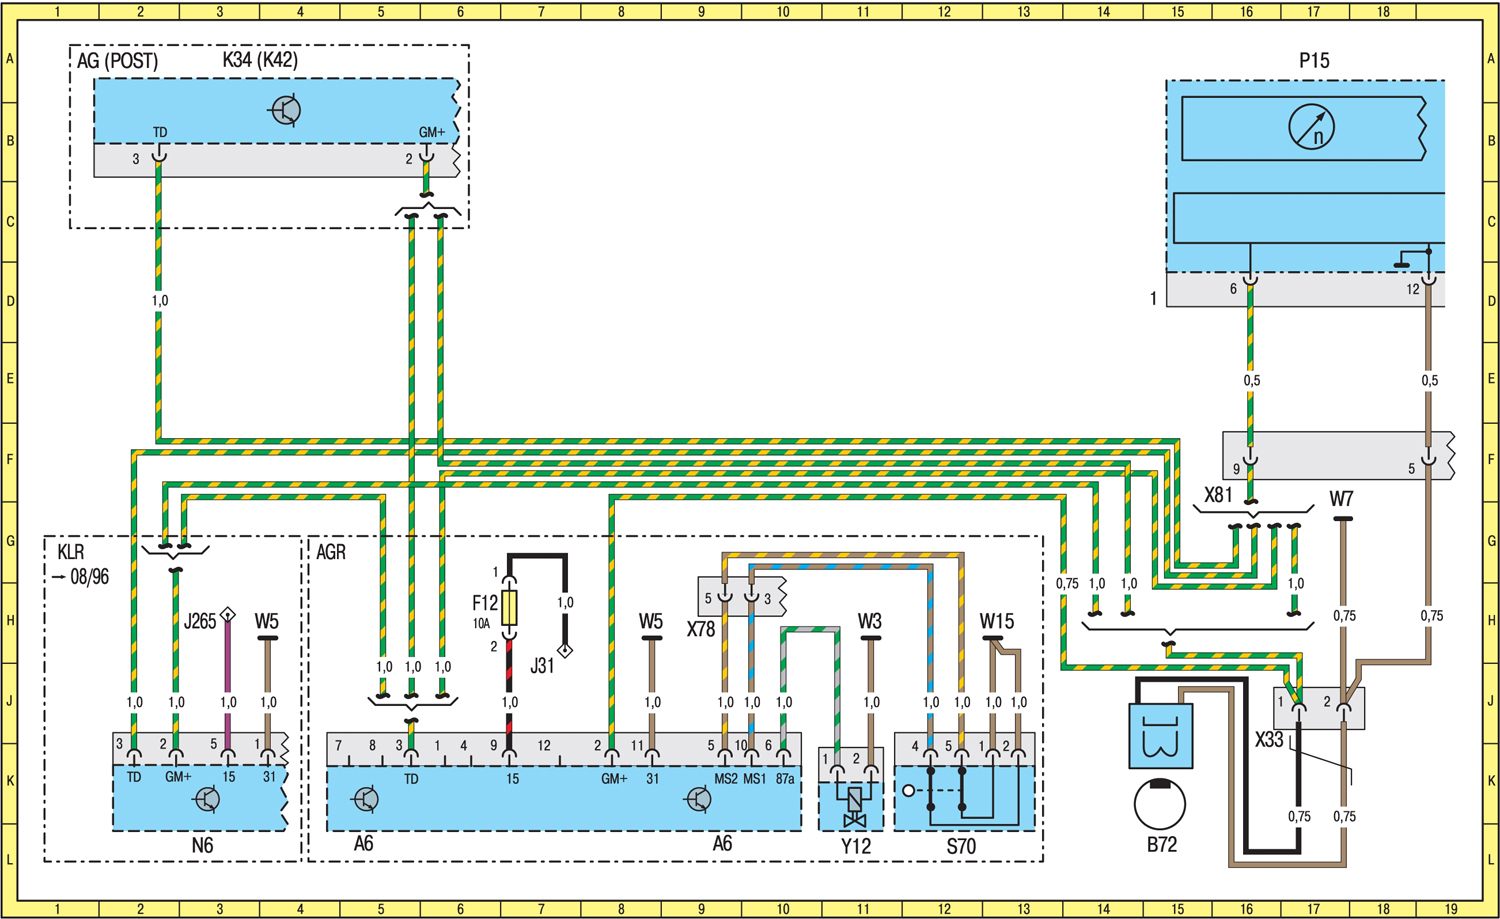Click the X78 connector block
The height and width of the screenshot is (919, 1500).
[741, 597]
